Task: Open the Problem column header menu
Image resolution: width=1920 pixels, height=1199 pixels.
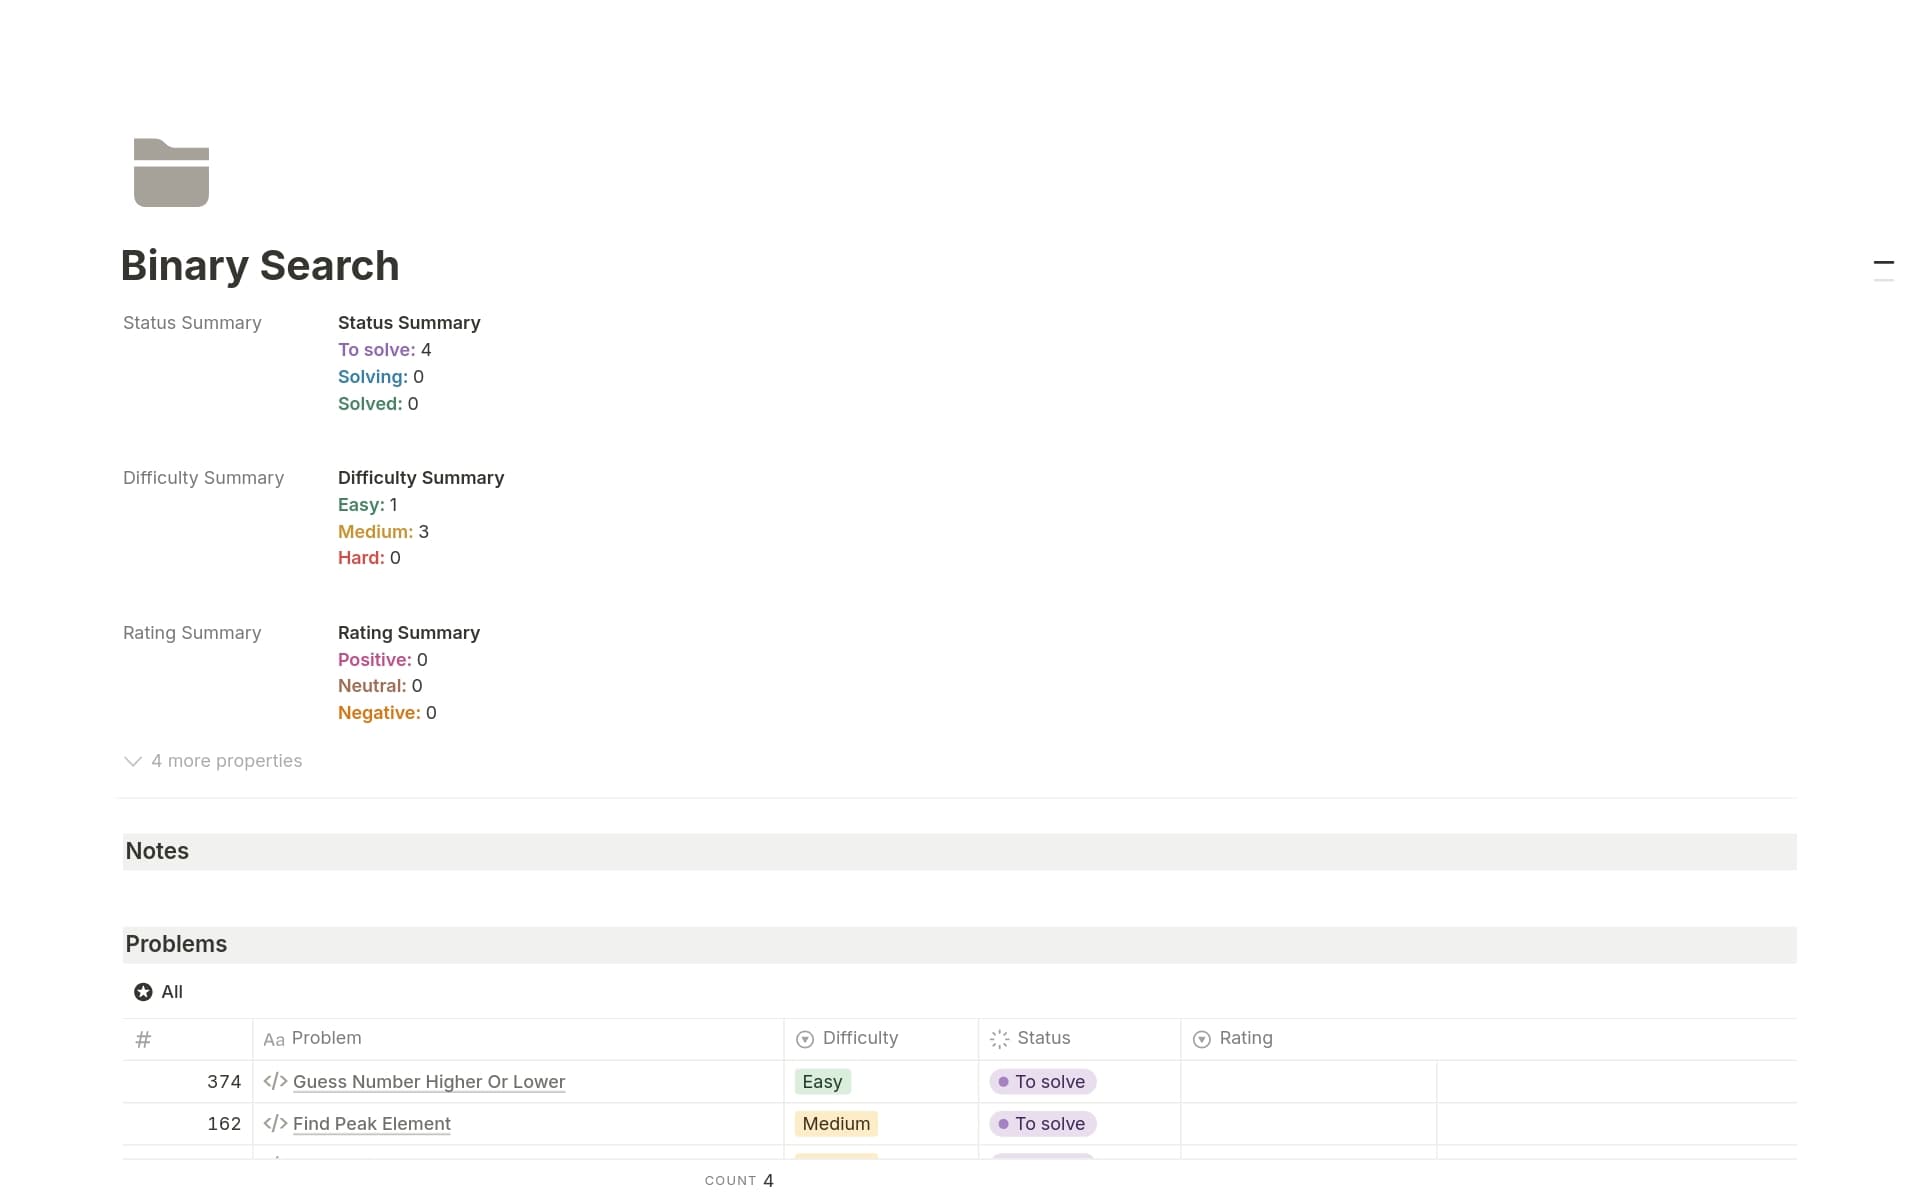Action: click(327, 1039)
